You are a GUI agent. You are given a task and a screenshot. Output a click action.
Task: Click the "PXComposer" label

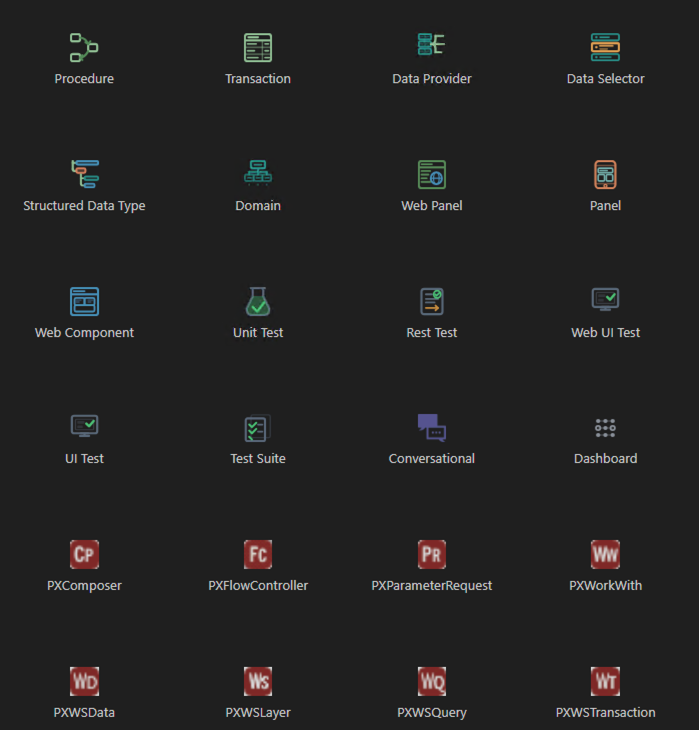84,586
